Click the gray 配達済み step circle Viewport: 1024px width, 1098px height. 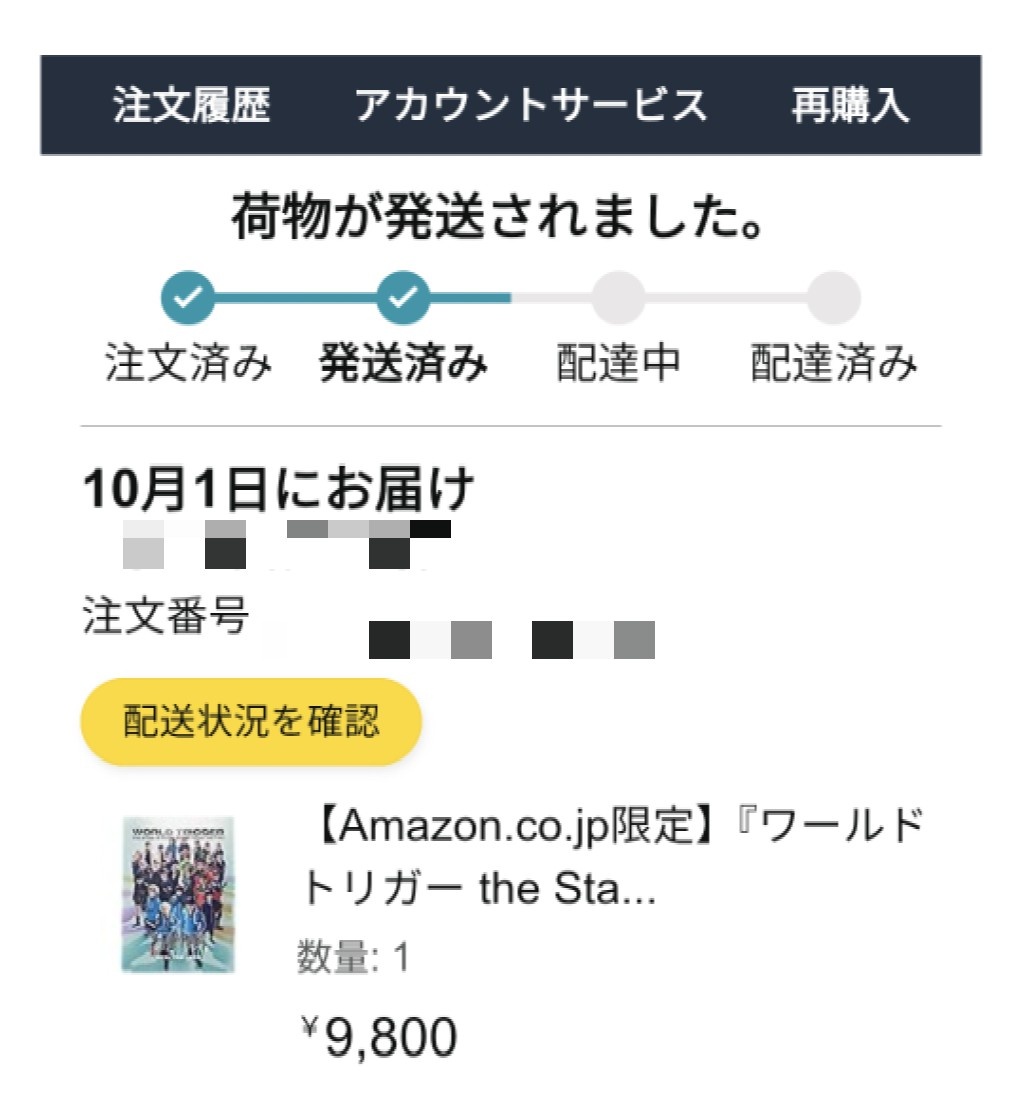coord(834,296)
